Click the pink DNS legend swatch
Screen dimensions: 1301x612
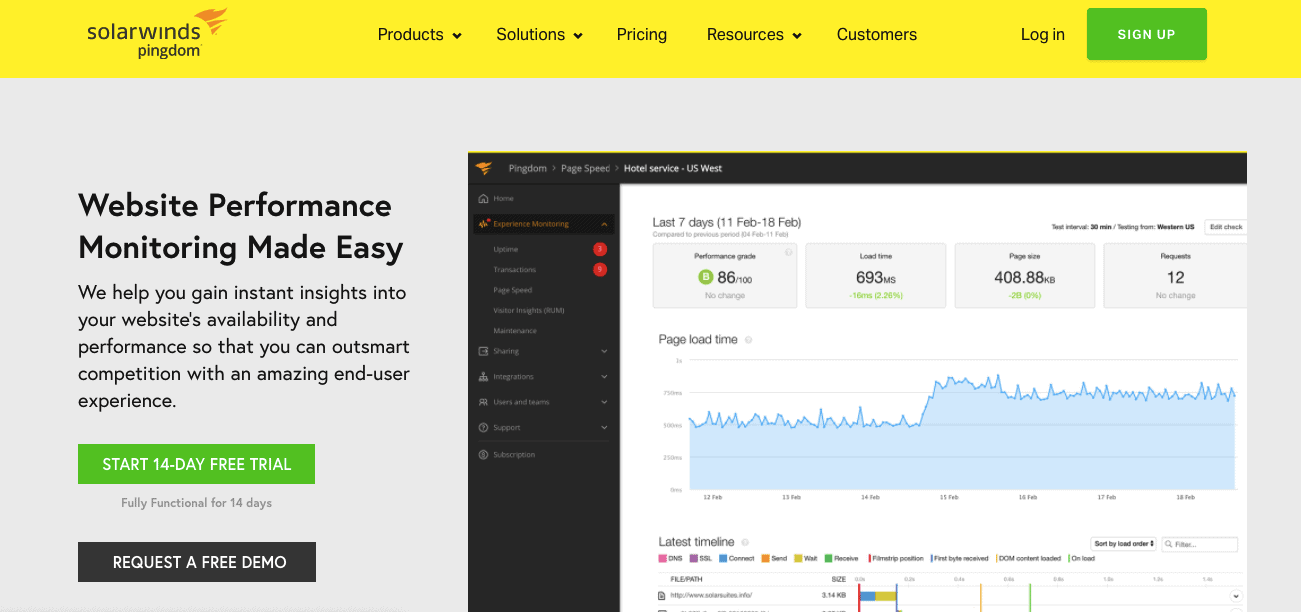(x=663, y=558)
